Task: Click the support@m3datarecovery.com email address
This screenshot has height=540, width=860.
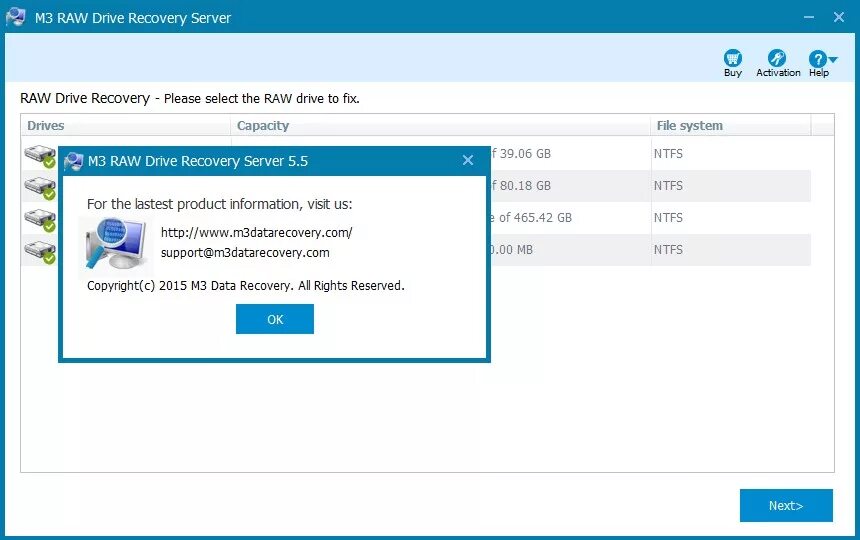Action: (x=245, y=253)
